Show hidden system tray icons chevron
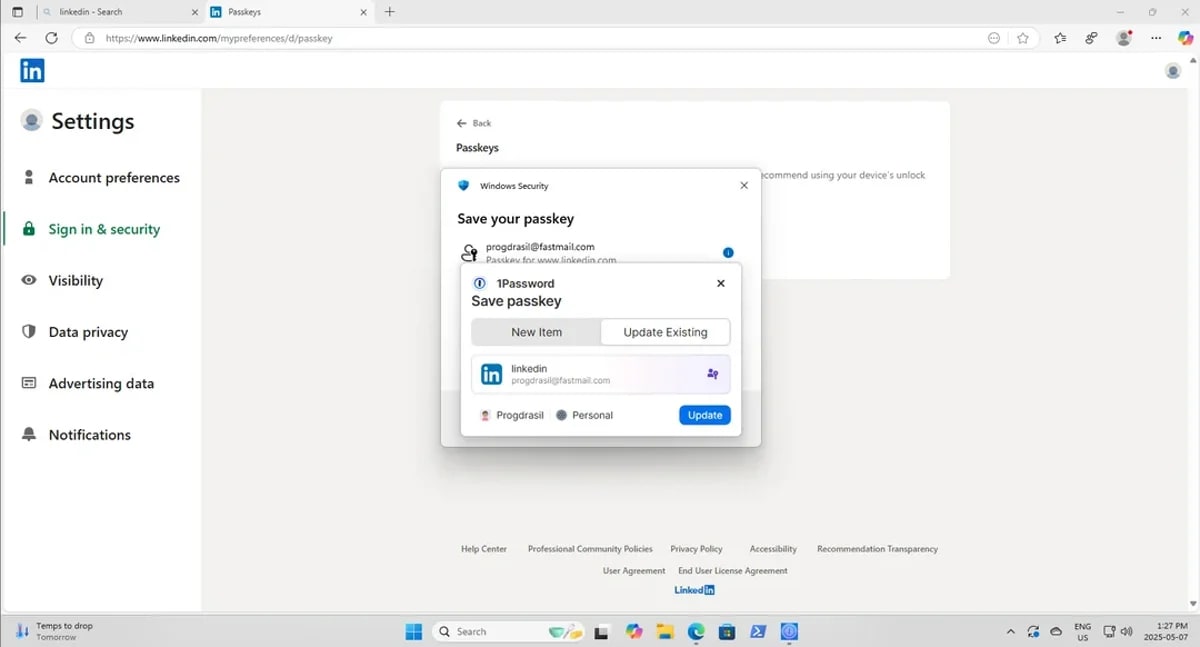This screenshot has height=647, width=1200. pyautogui.click(x=1010, y=631)
